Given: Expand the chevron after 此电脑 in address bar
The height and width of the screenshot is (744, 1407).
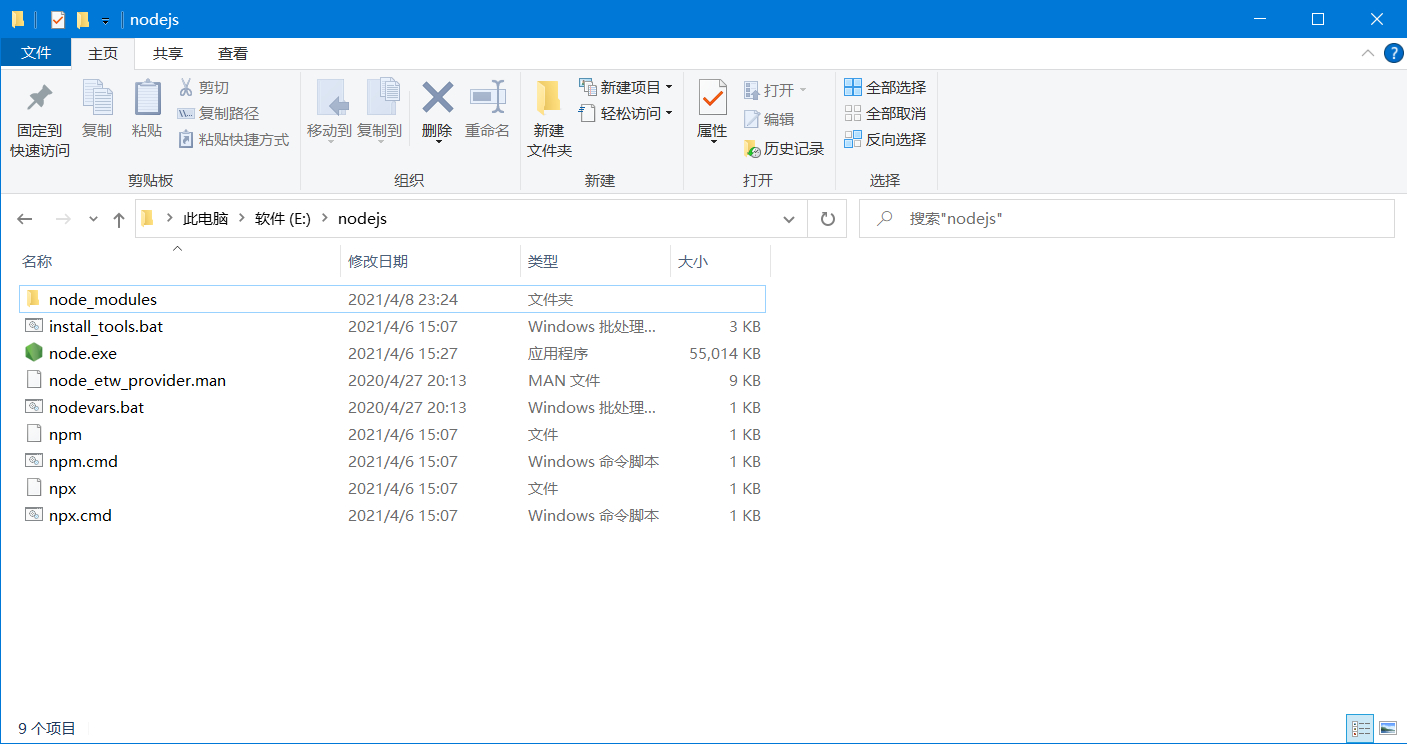Looking at the screenshot, I should [x=241, y=219].
